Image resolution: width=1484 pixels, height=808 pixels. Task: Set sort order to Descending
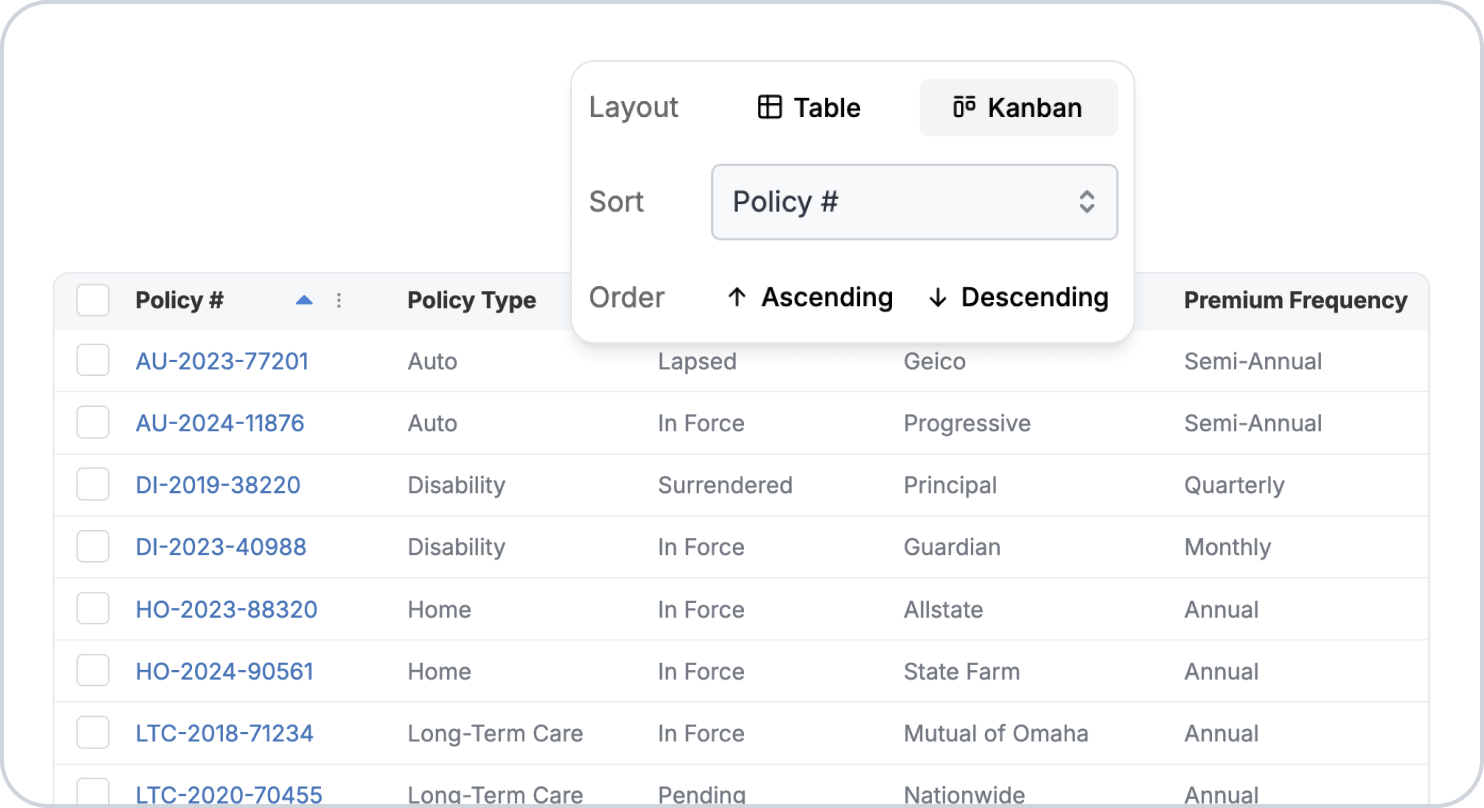(1018, 298)
